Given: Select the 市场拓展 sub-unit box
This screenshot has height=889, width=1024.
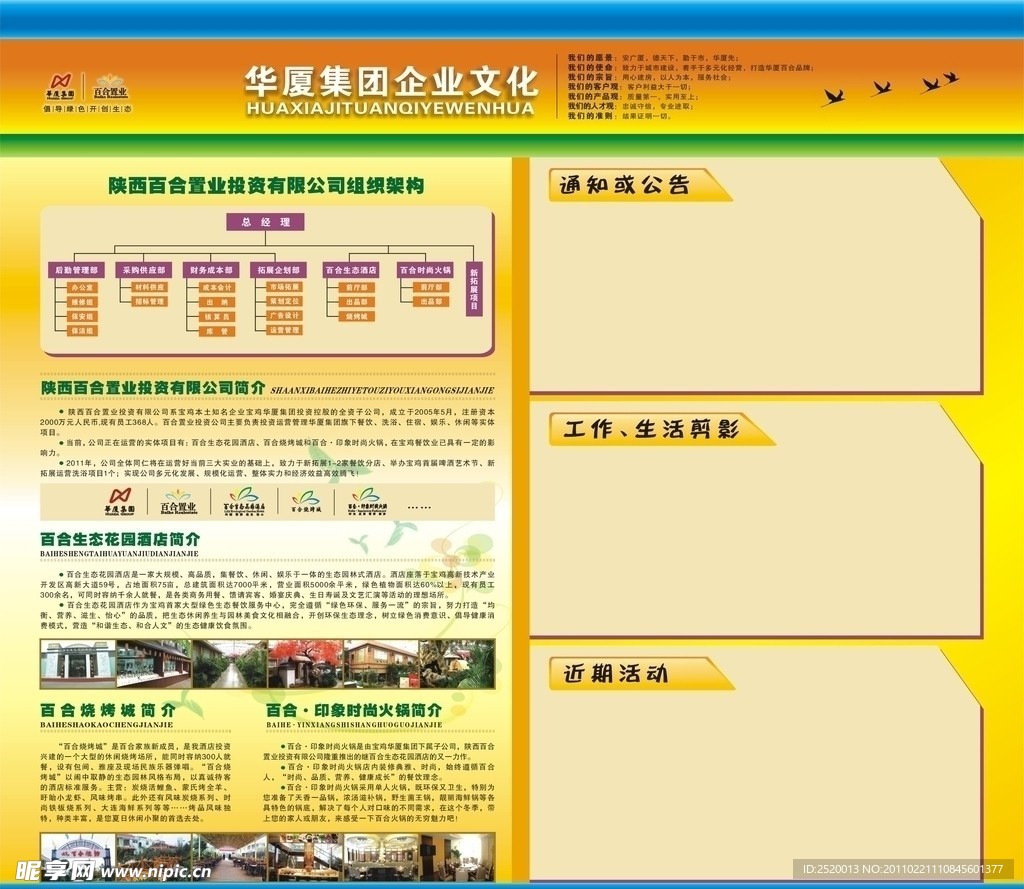Looking at the screenshot, I should (x=285, y=287).
